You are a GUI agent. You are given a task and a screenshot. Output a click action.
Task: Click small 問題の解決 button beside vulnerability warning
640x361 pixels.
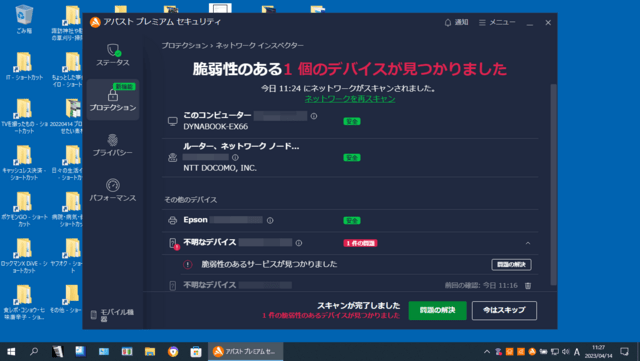coord(511,265)
